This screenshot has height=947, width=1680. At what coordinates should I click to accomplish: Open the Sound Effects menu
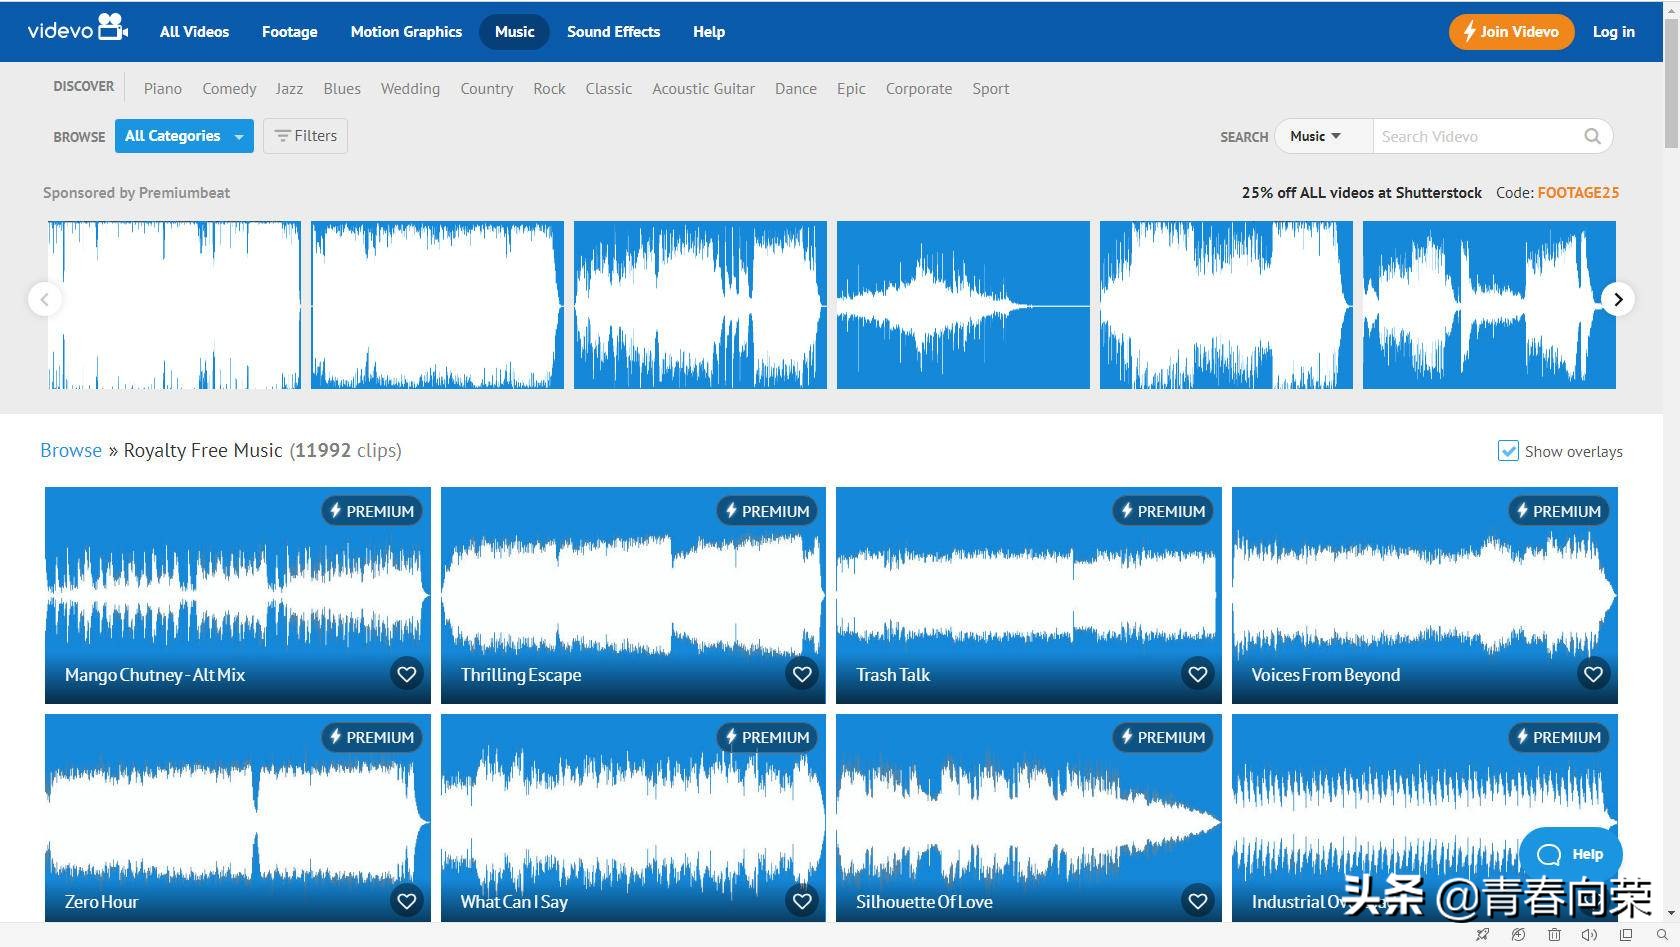click(x=613, y=32)
